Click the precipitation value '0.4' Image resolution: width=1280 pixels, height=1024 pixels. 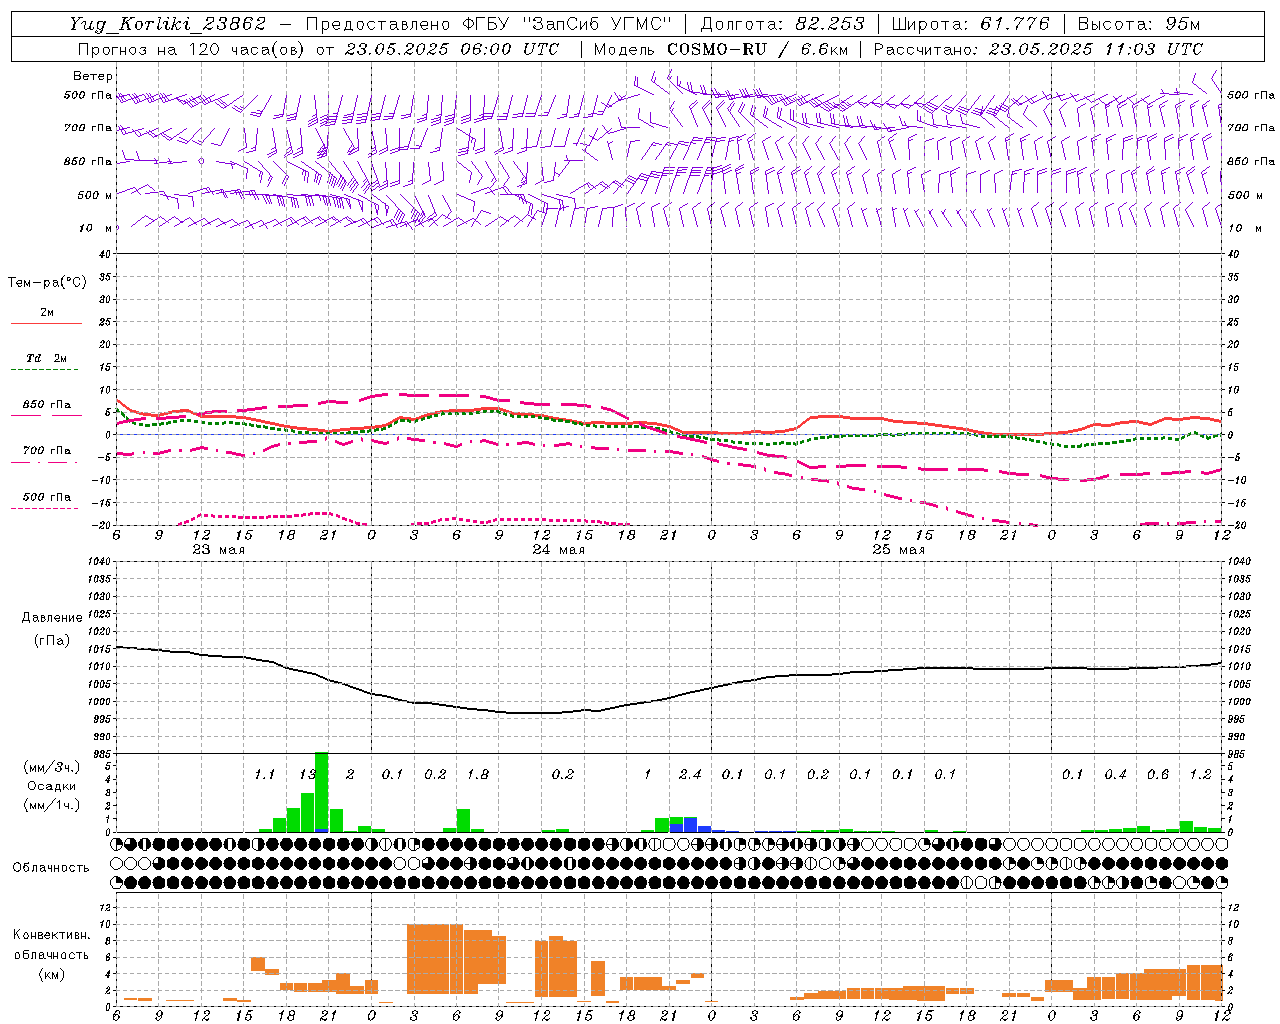(1115, 774)
